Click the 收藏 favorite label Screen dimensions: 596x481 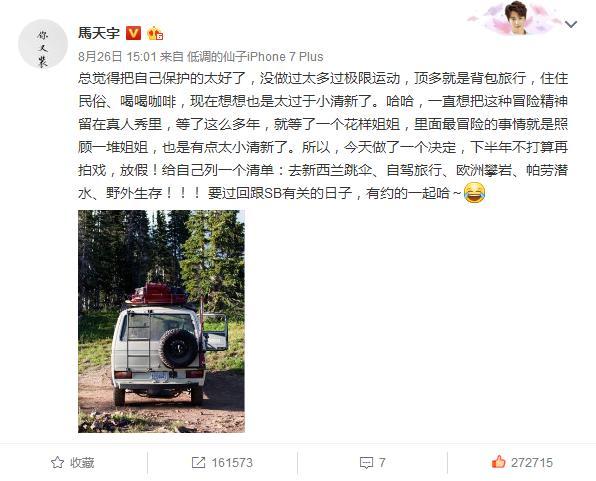pyautogui.click(x=82, y=463)
